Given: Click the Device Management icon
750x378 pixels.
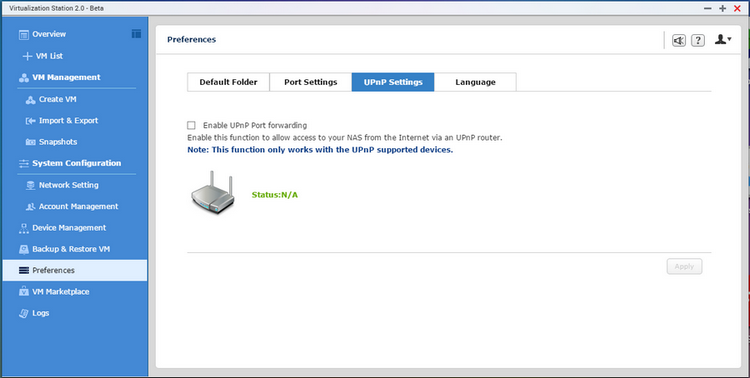Looking at the screenshot, I should [x=23, y=228].
